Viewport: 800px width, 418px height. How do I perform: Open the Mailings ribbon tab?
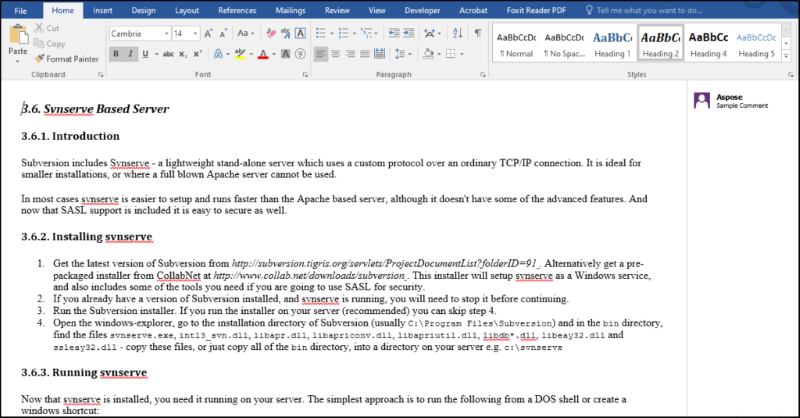(x=290, y=10)
